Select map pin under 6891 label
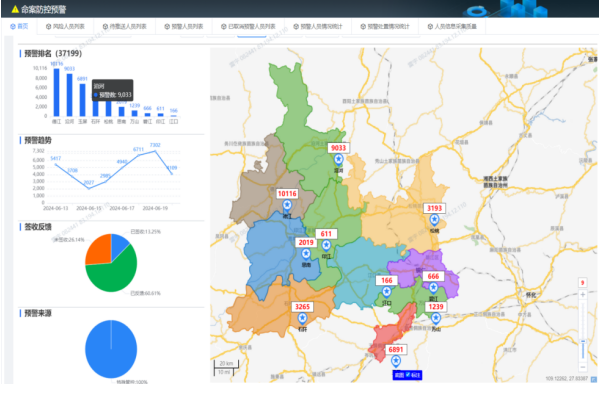 396,361
